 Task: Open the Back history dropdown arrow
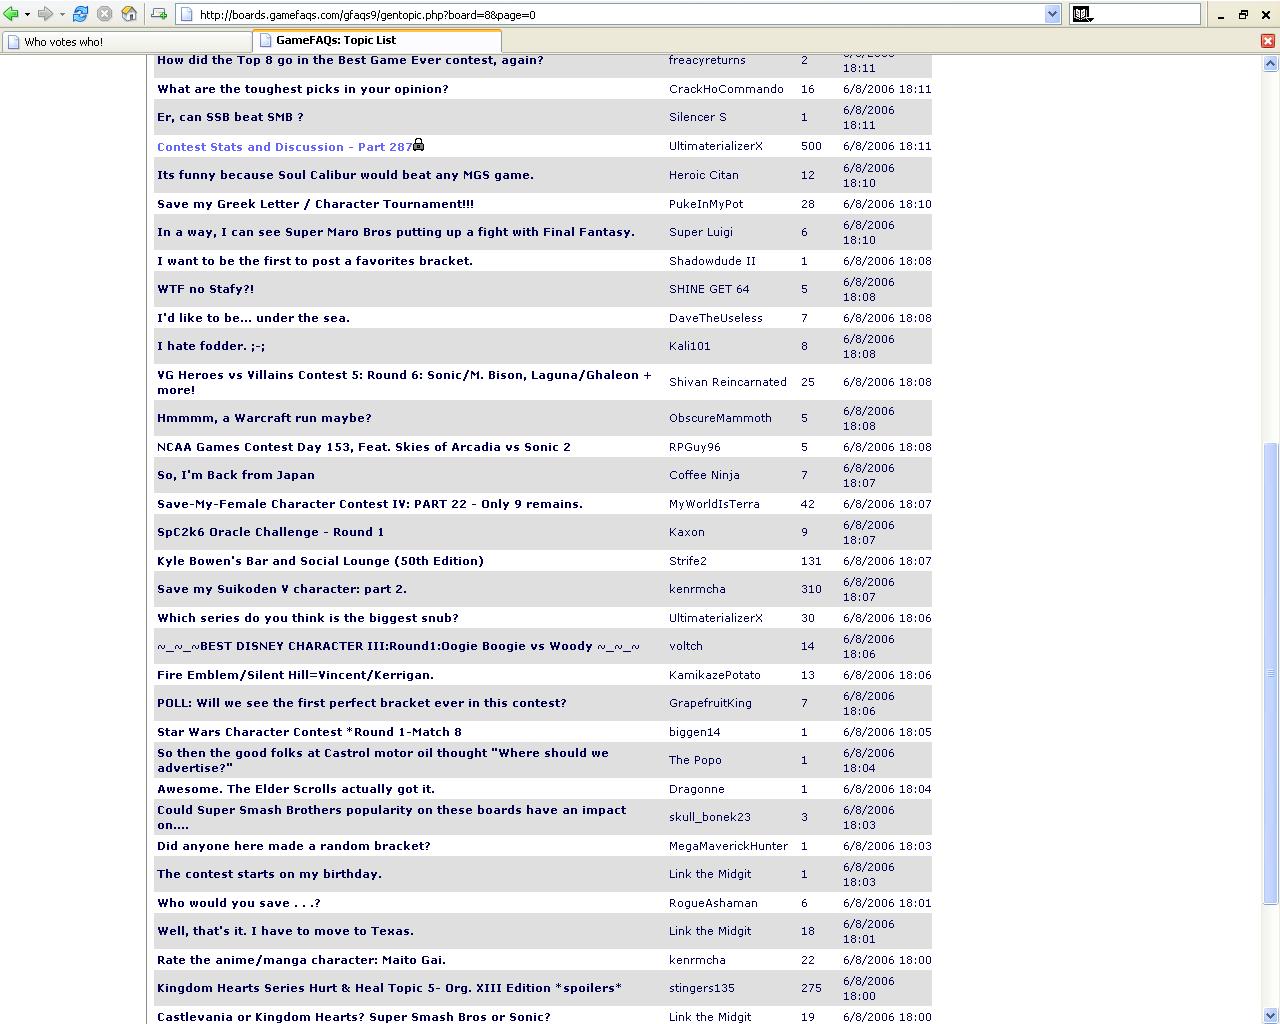27,14
